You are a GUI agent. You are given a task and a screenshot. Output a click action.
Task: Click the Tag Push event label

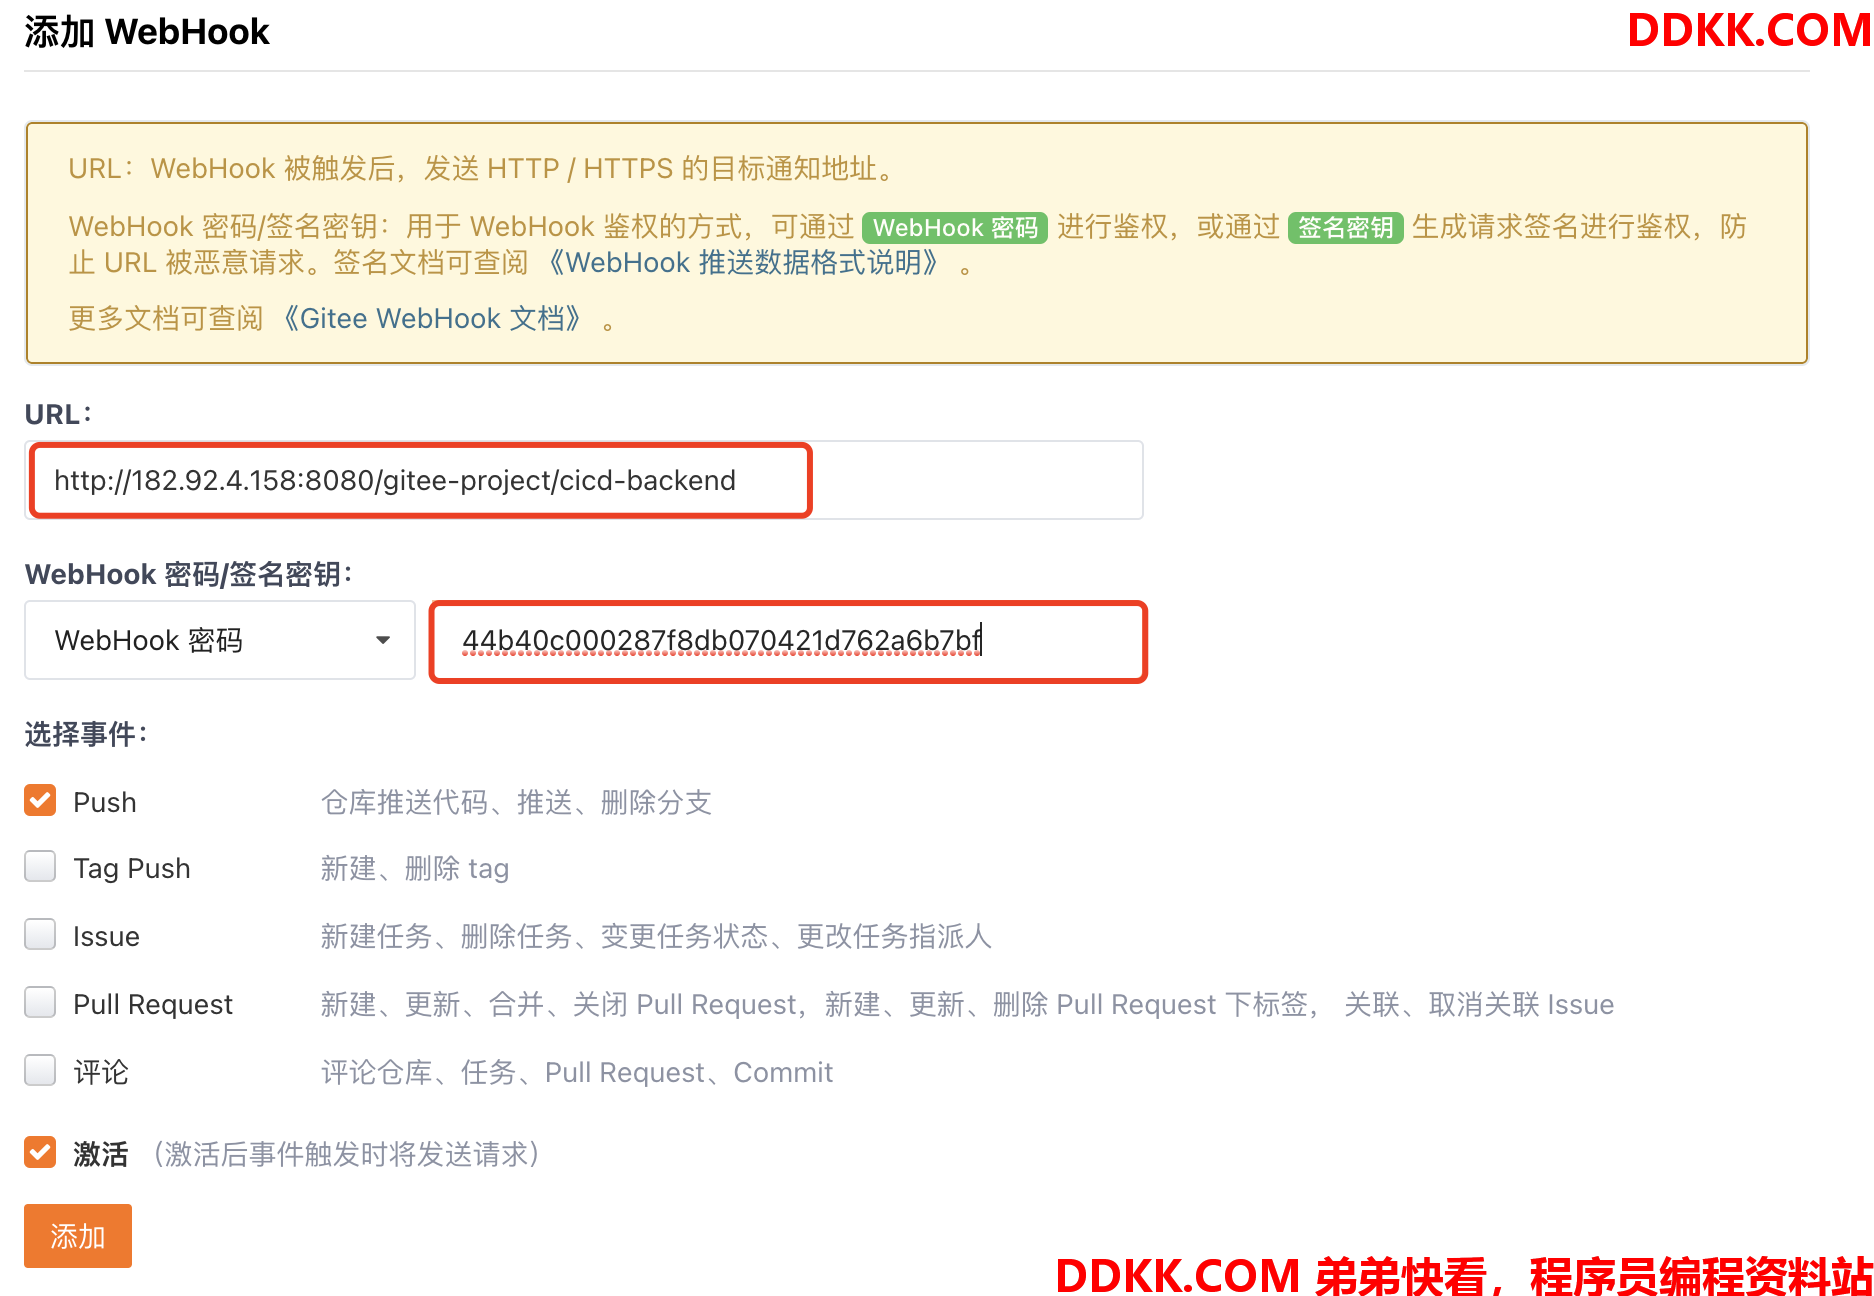[x=132, y=868]
